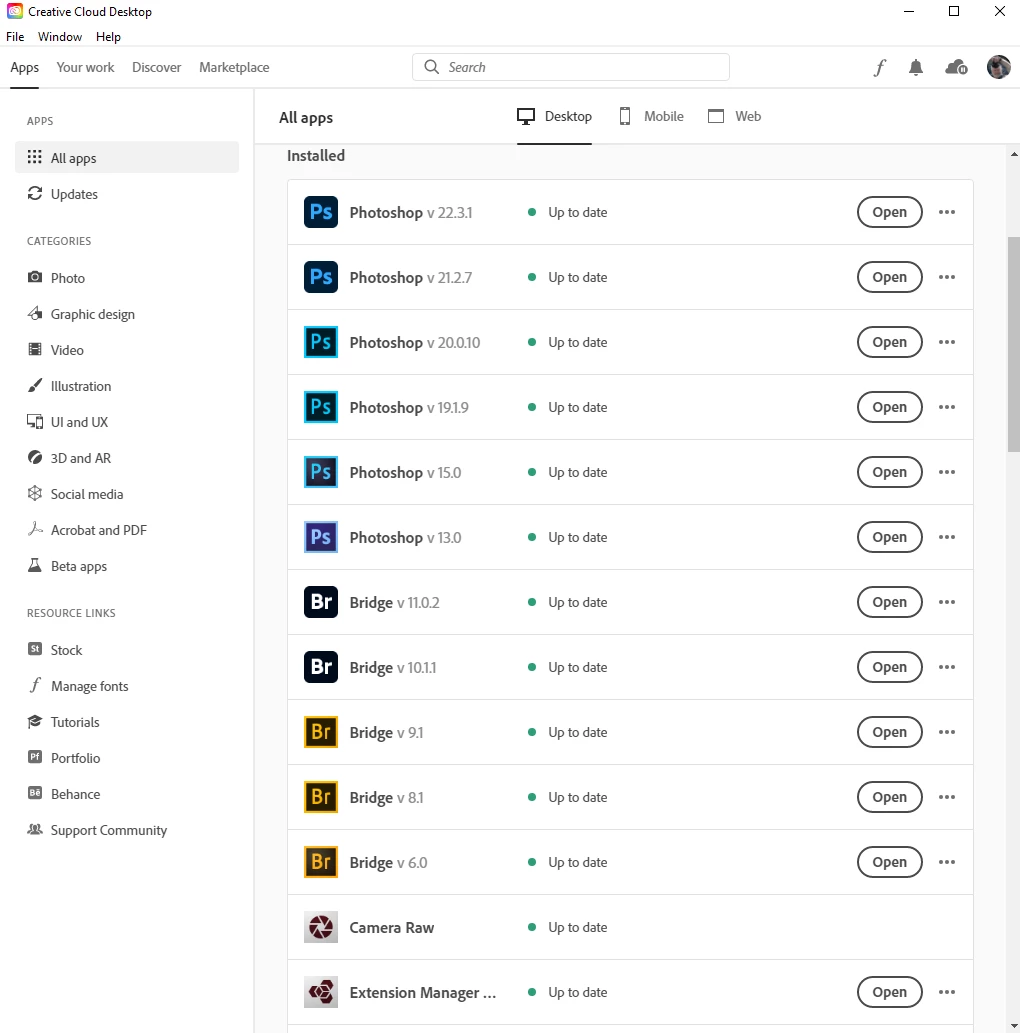Open the fonts icon in top bar
The image size is (1020, 1033).
(880, 67)
